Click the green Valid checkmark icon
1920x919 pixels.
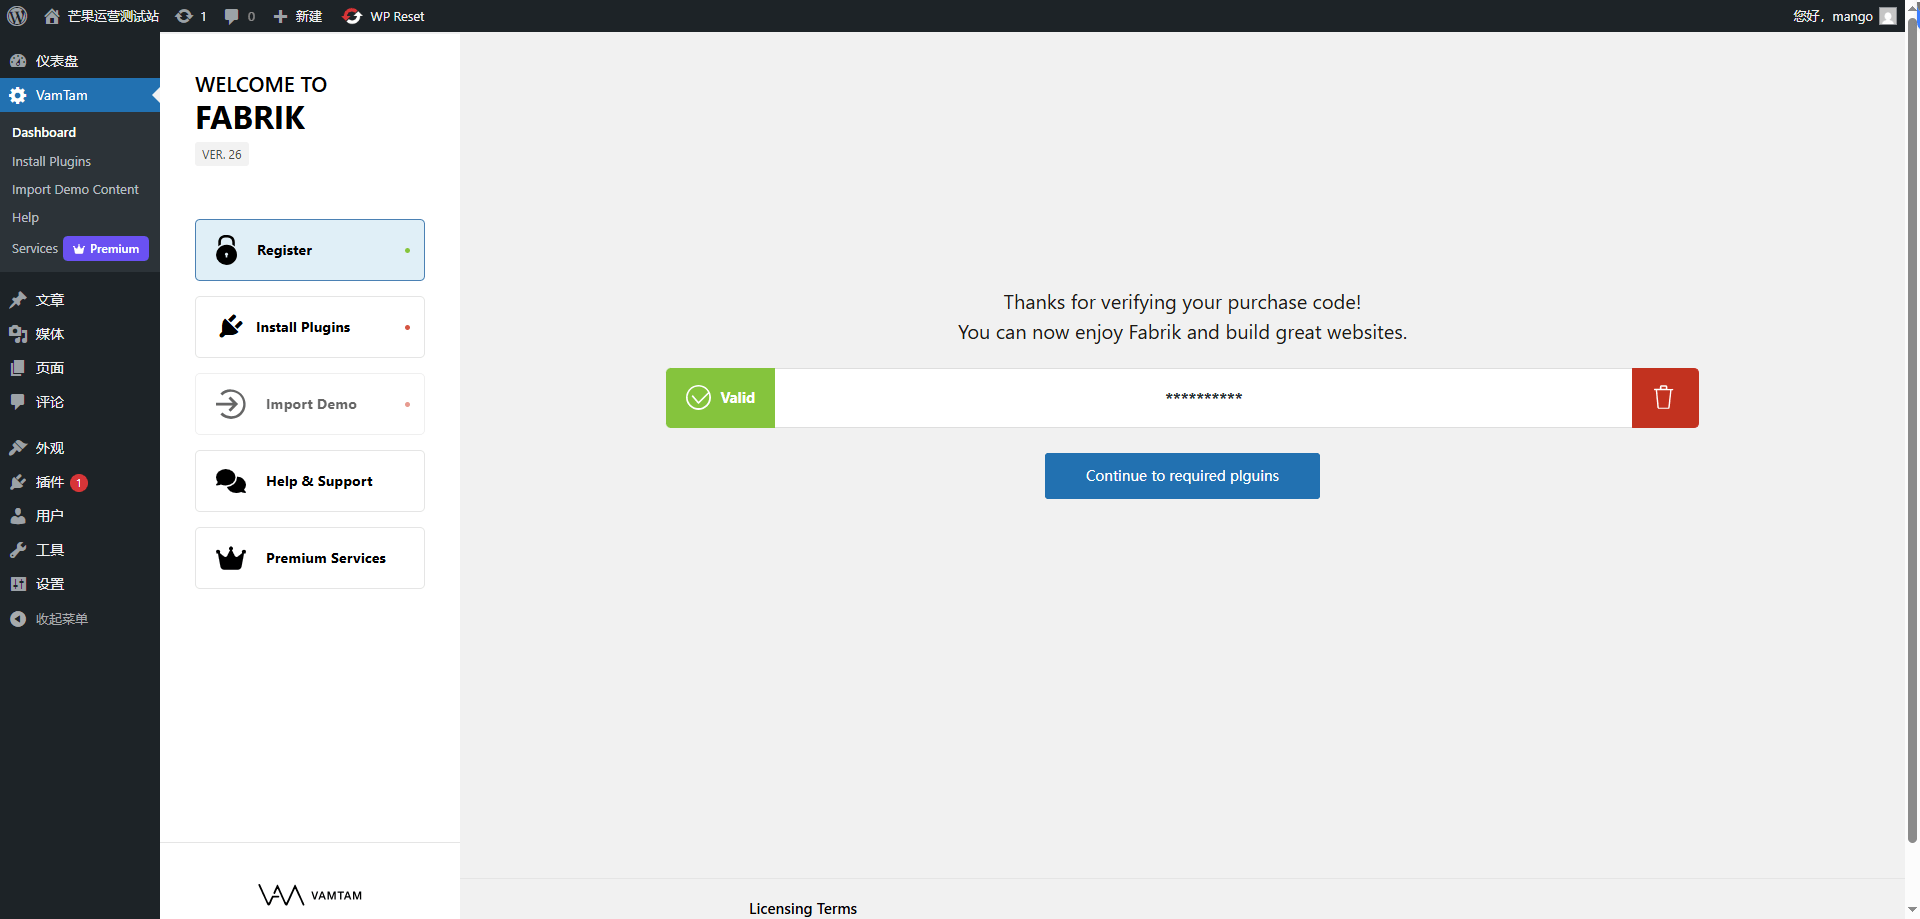click(698, 398)
